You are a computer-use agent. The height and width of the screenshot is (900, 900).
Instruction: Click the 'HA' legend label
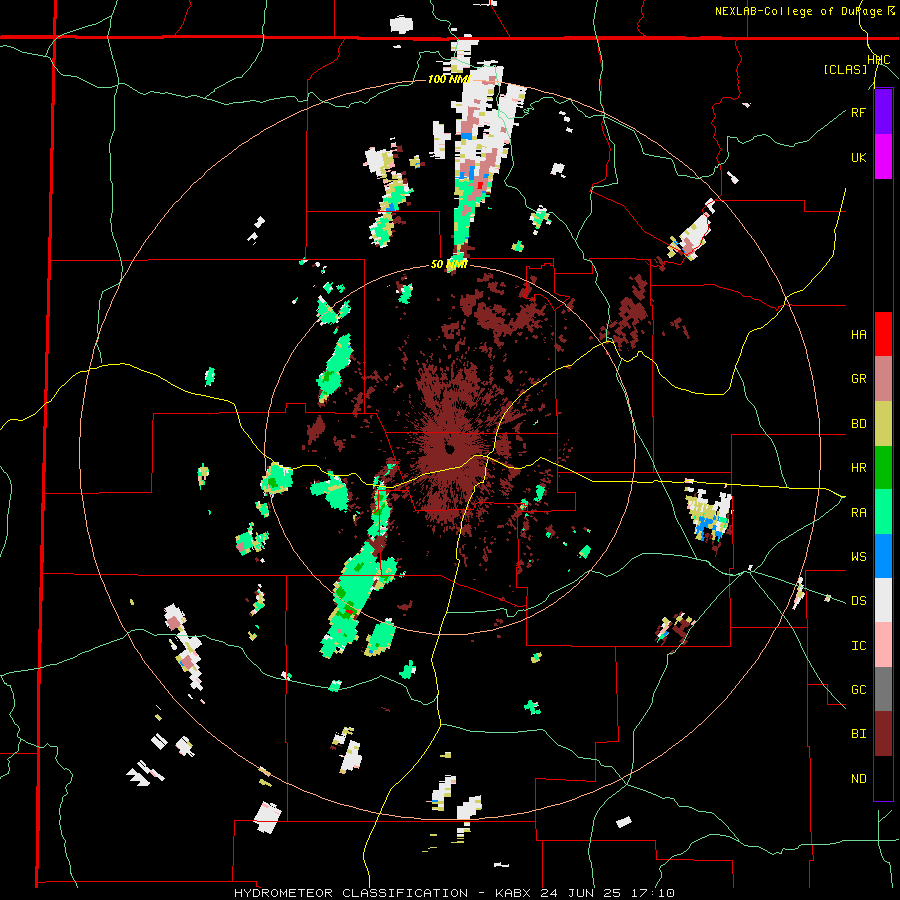[858, 334]
